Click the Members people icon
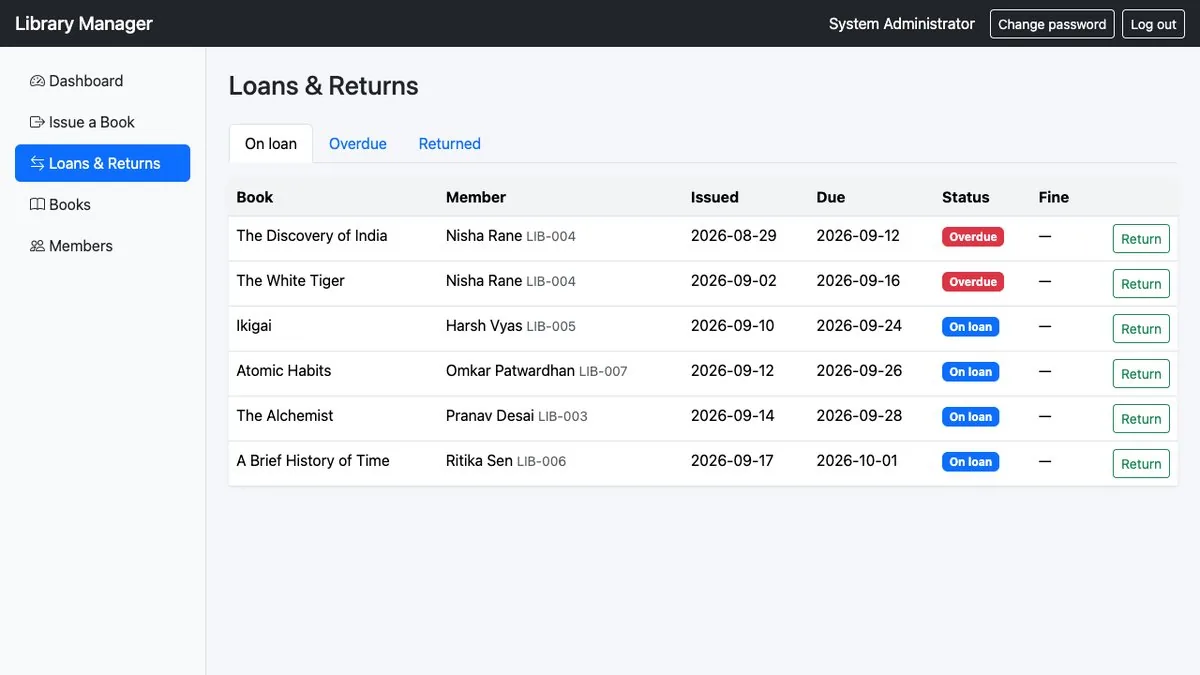The image size is (1200, 675). pos(37,245)
